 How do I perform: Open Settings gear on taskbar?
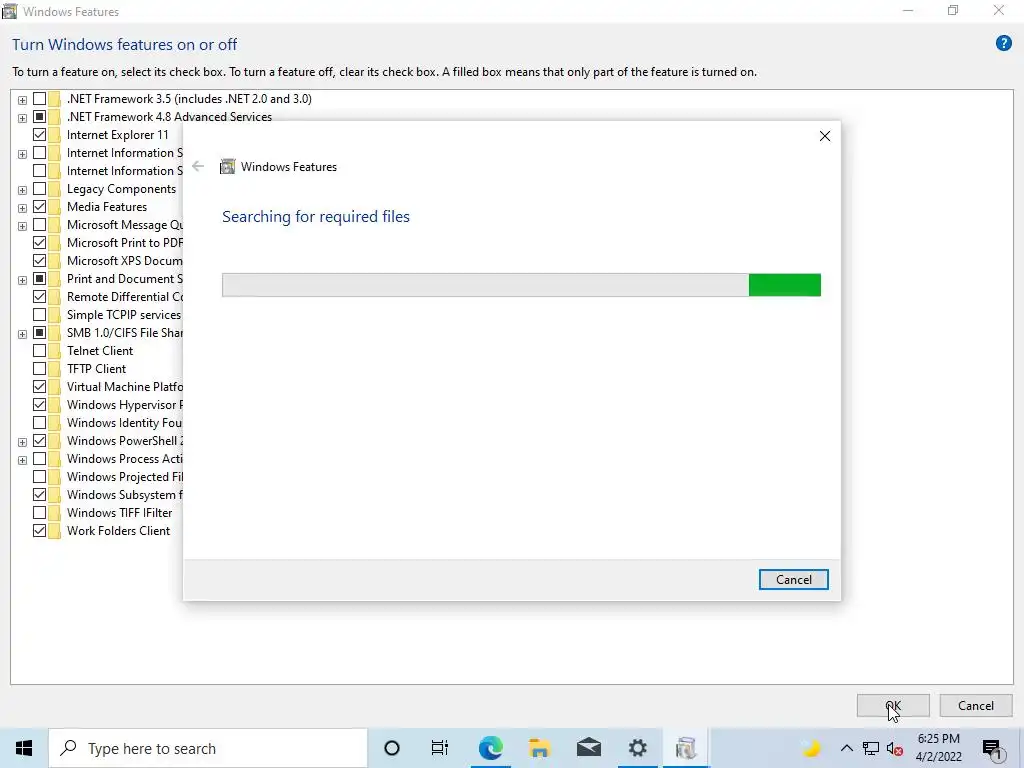click(x=637, y=748)
